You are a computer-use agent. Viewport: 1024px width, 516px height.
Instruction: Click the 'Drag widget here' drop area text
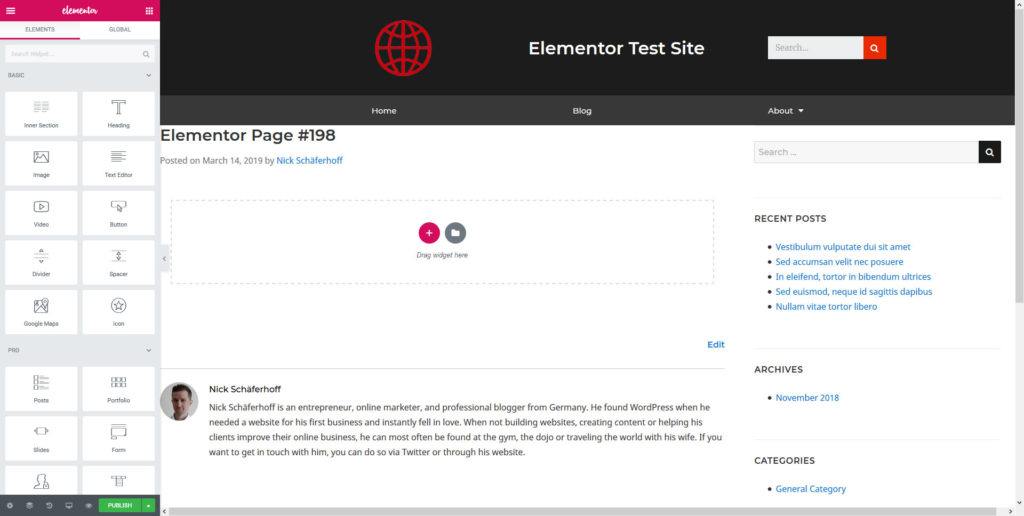point(442,255)
